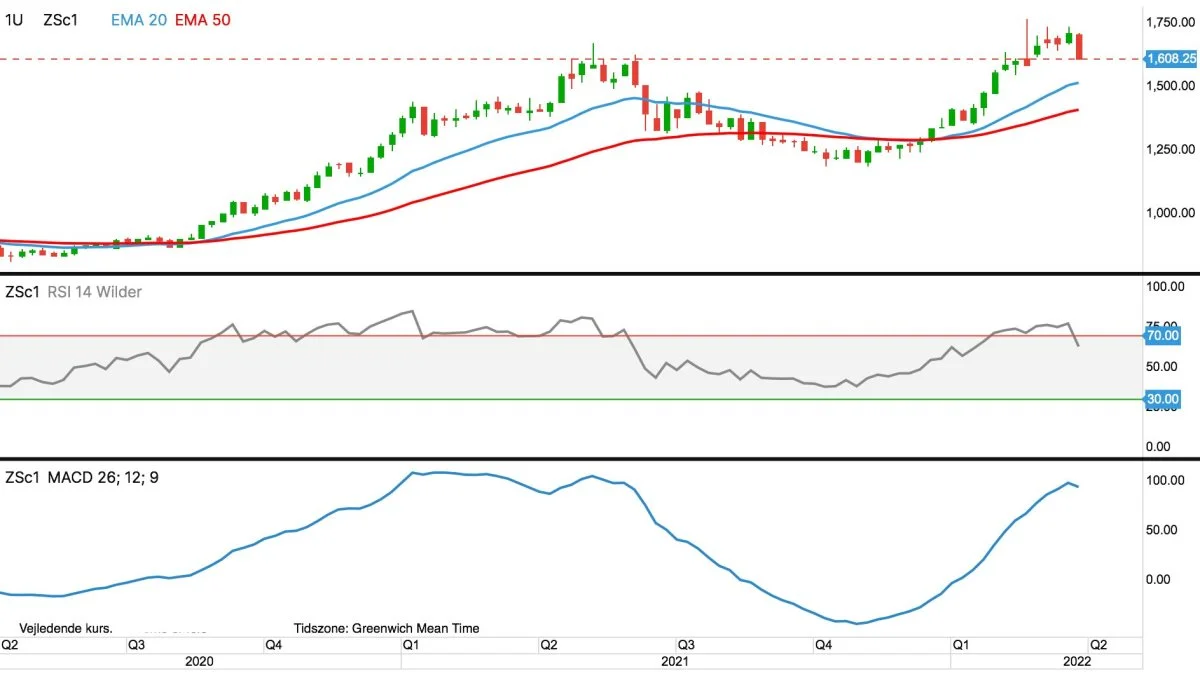Click the 100.00 value on MACD axis

tap(1164, 480)
